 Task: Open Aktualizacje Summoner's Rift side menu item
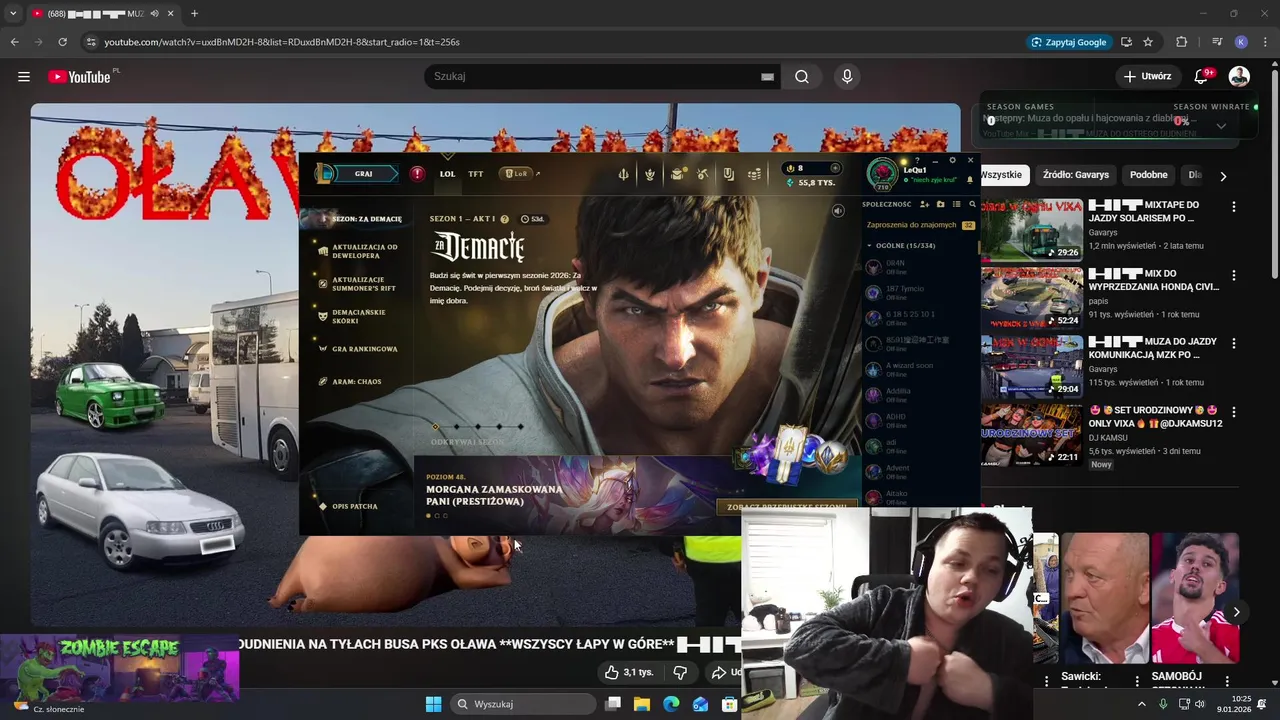(x=358, y=284)
